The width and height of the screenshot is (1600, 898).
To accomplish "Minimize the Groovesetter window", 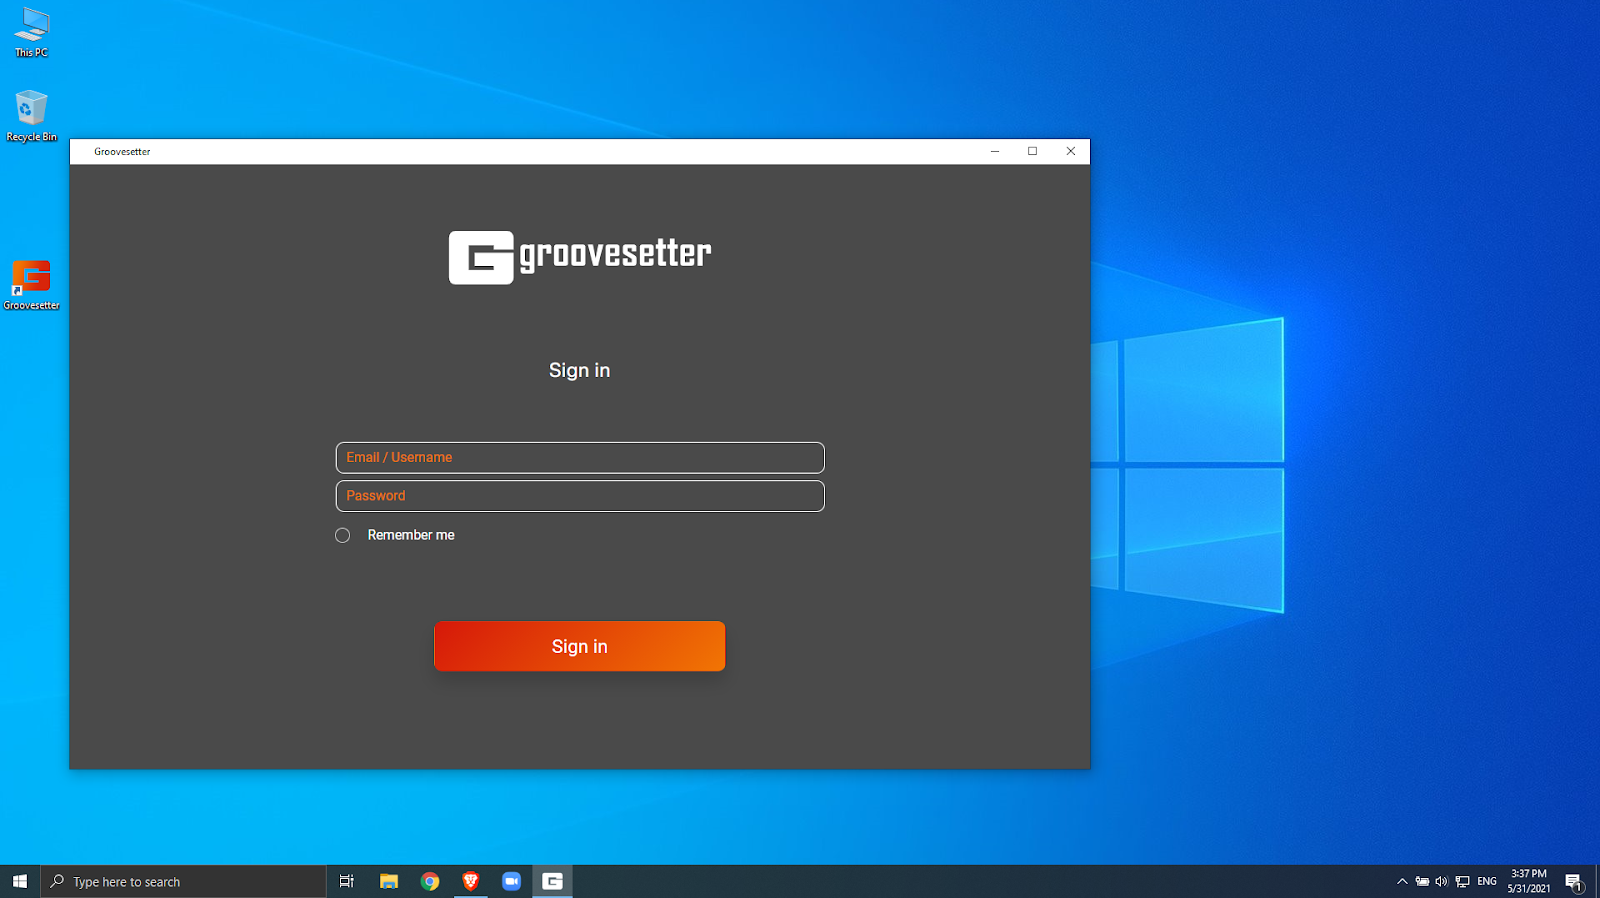I will click(x=995, y=151).
